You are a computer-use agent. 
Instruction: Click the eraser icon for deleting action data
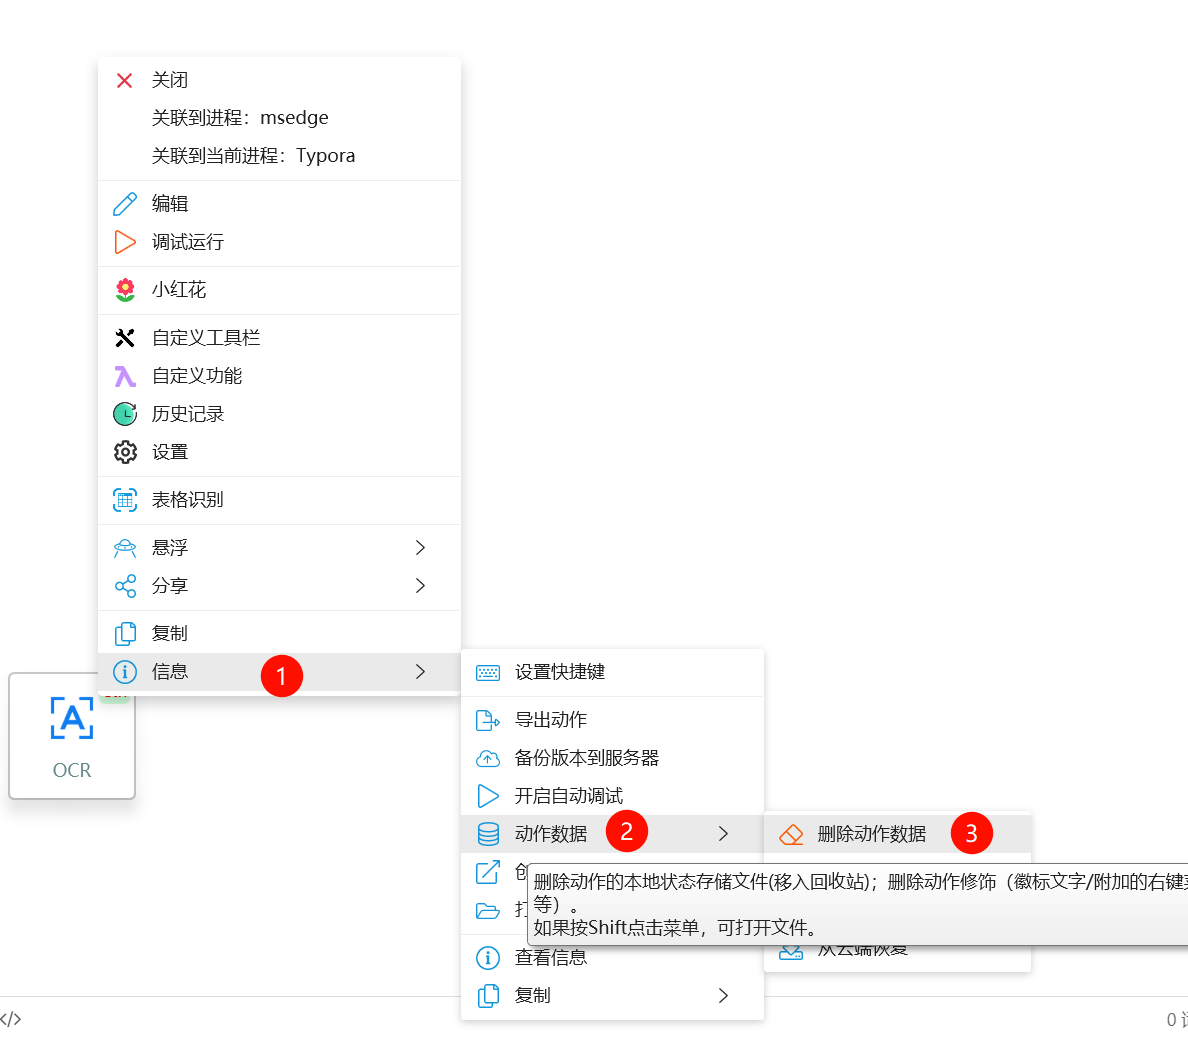click(791, 834)
